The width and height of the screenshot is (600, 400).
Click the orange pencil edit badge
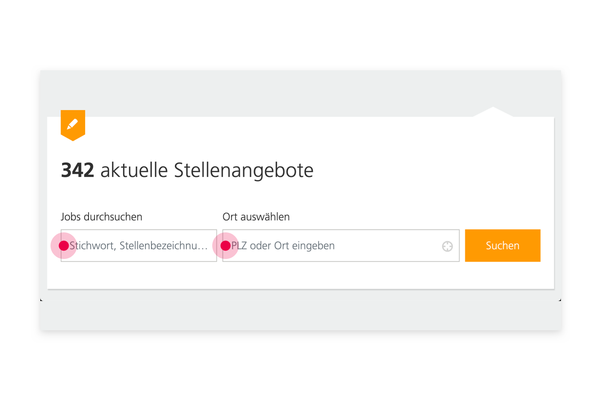(x=73, y=125)
